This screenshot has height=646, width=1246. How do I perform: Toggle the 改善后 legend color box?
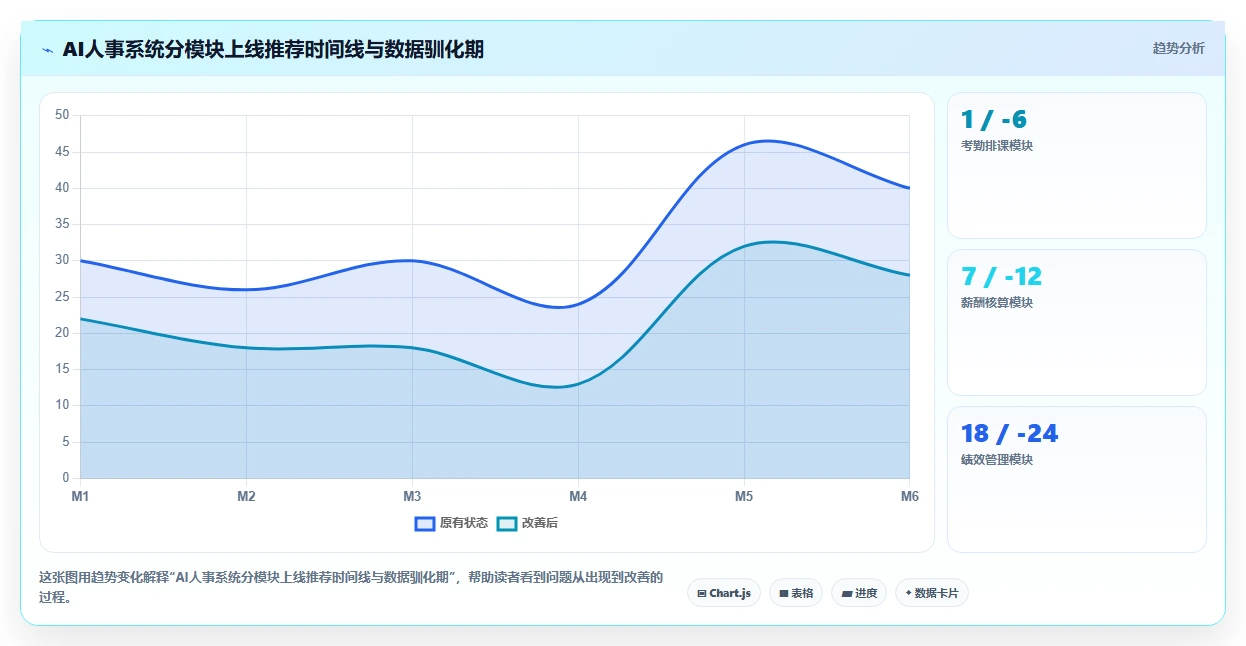tap(507, 523)
